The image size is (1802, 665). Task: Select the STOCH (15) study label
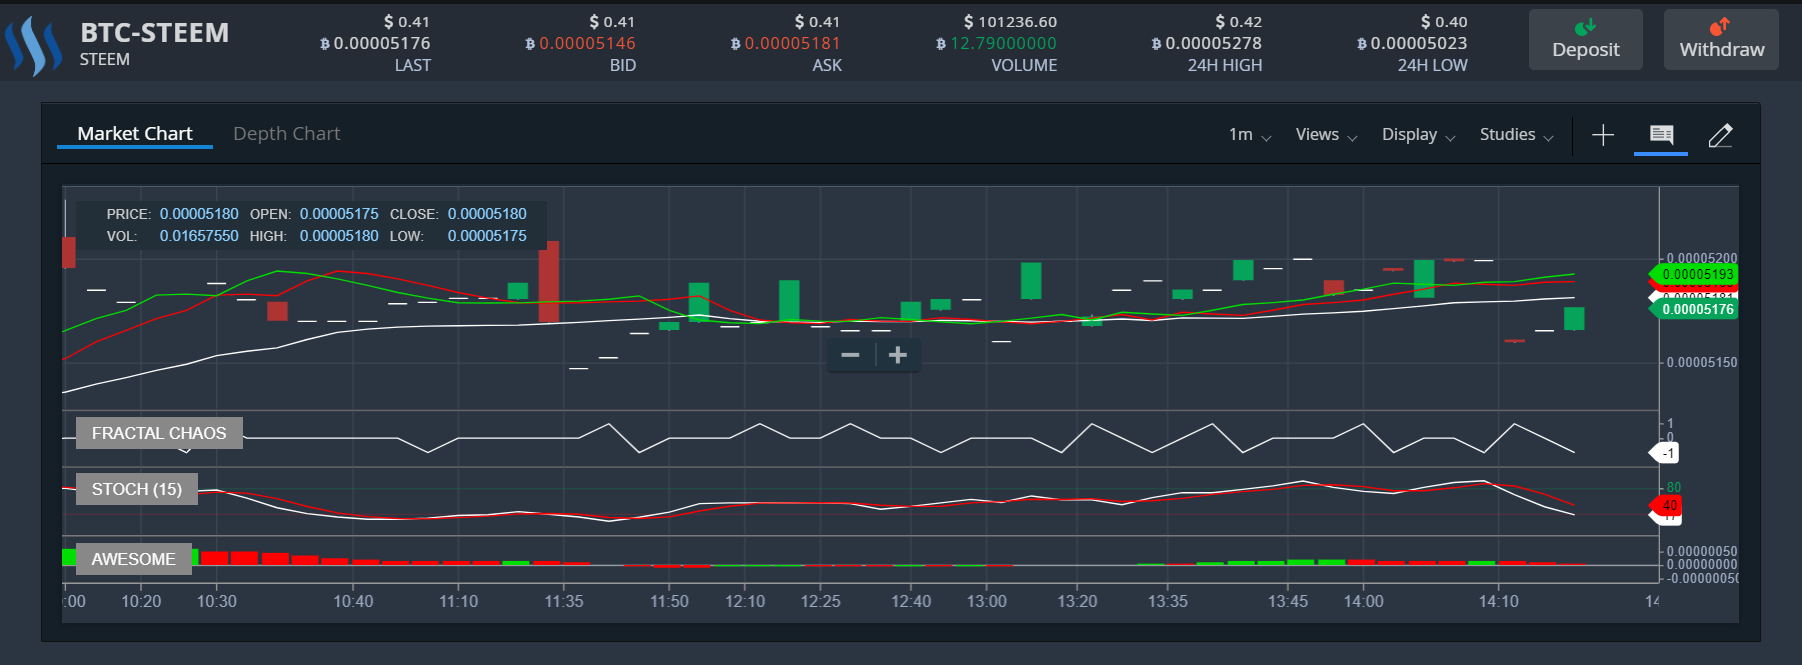coord(137,489)
